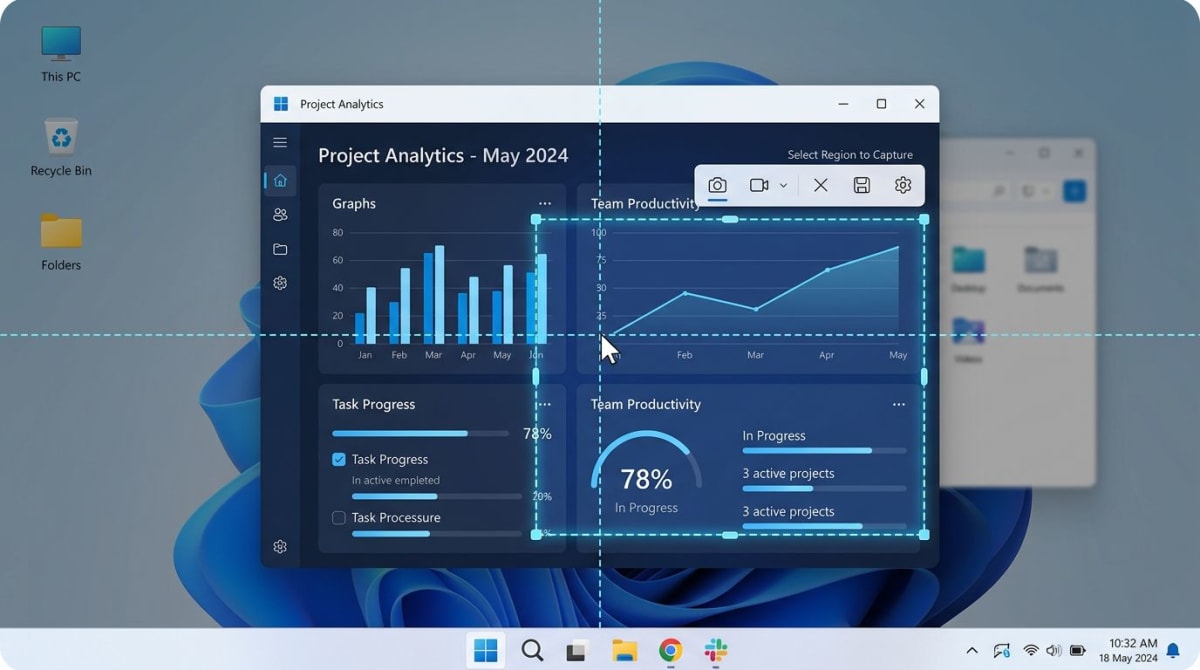Click the gear icon below the sidebar folder icon
This screenshot has width=1200, height=670.
click(x=280, y=283)
